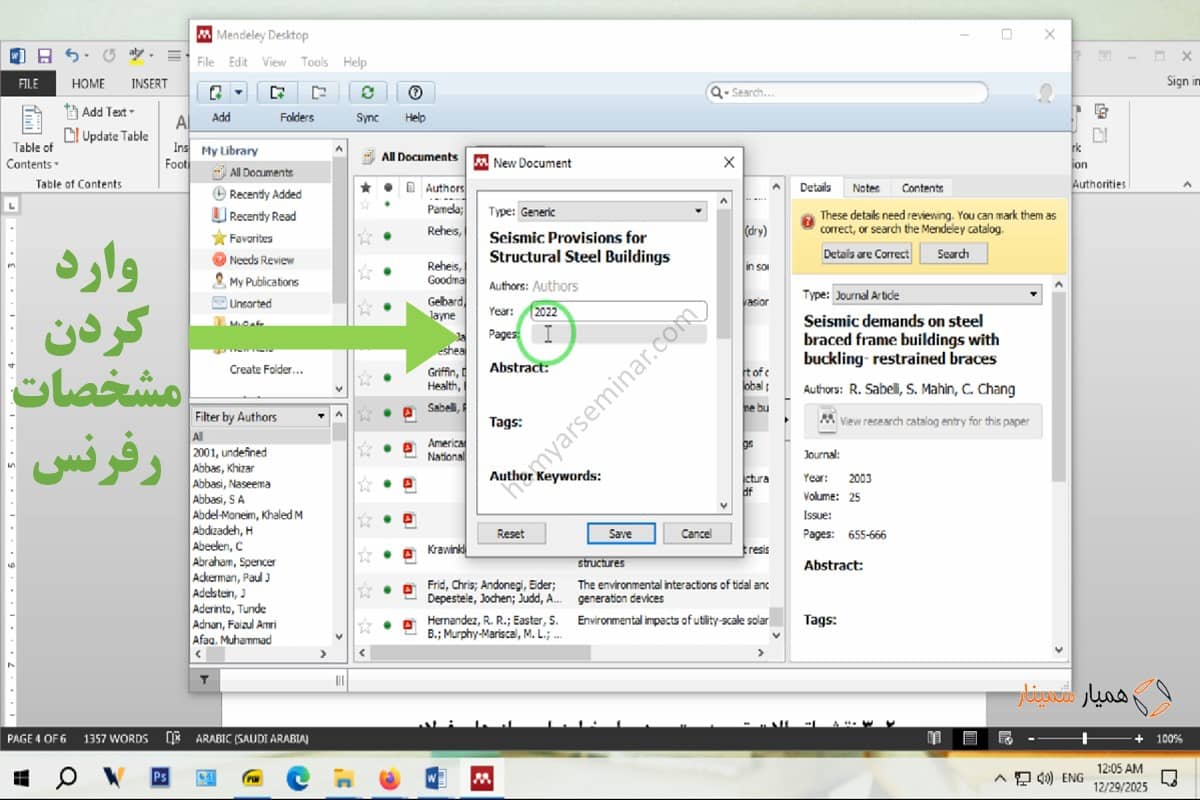Toggle read/unread dot for the Gelbard row
This screenshot has width=1200, height=800.
[387, 307]
